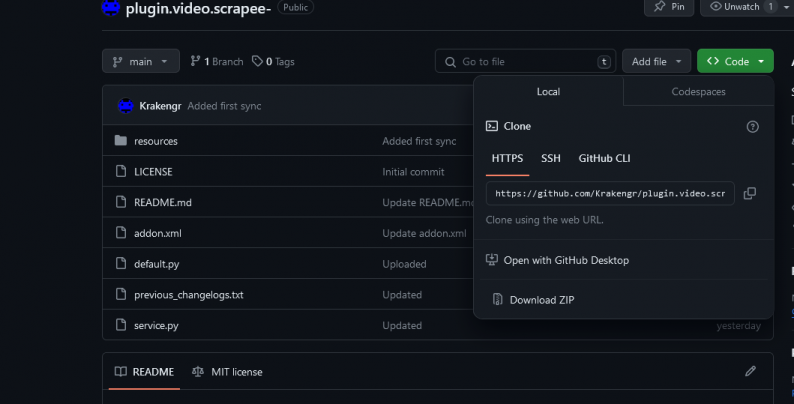Image resolution: width=794 pixels, height=404 pixels.
Task: Open the main branch selector dropdown
Action: pyautogui.click(x=141, y=61)
